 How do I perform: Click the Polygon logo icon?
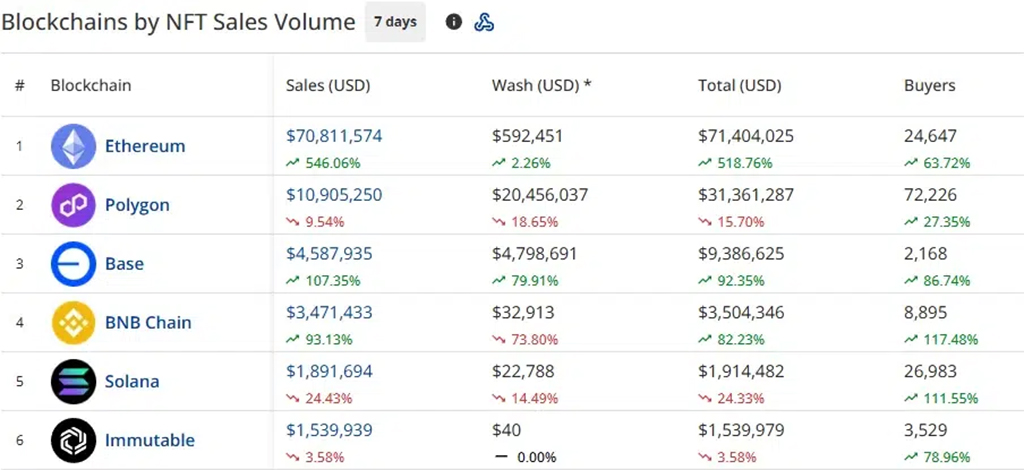pos(73,205)
